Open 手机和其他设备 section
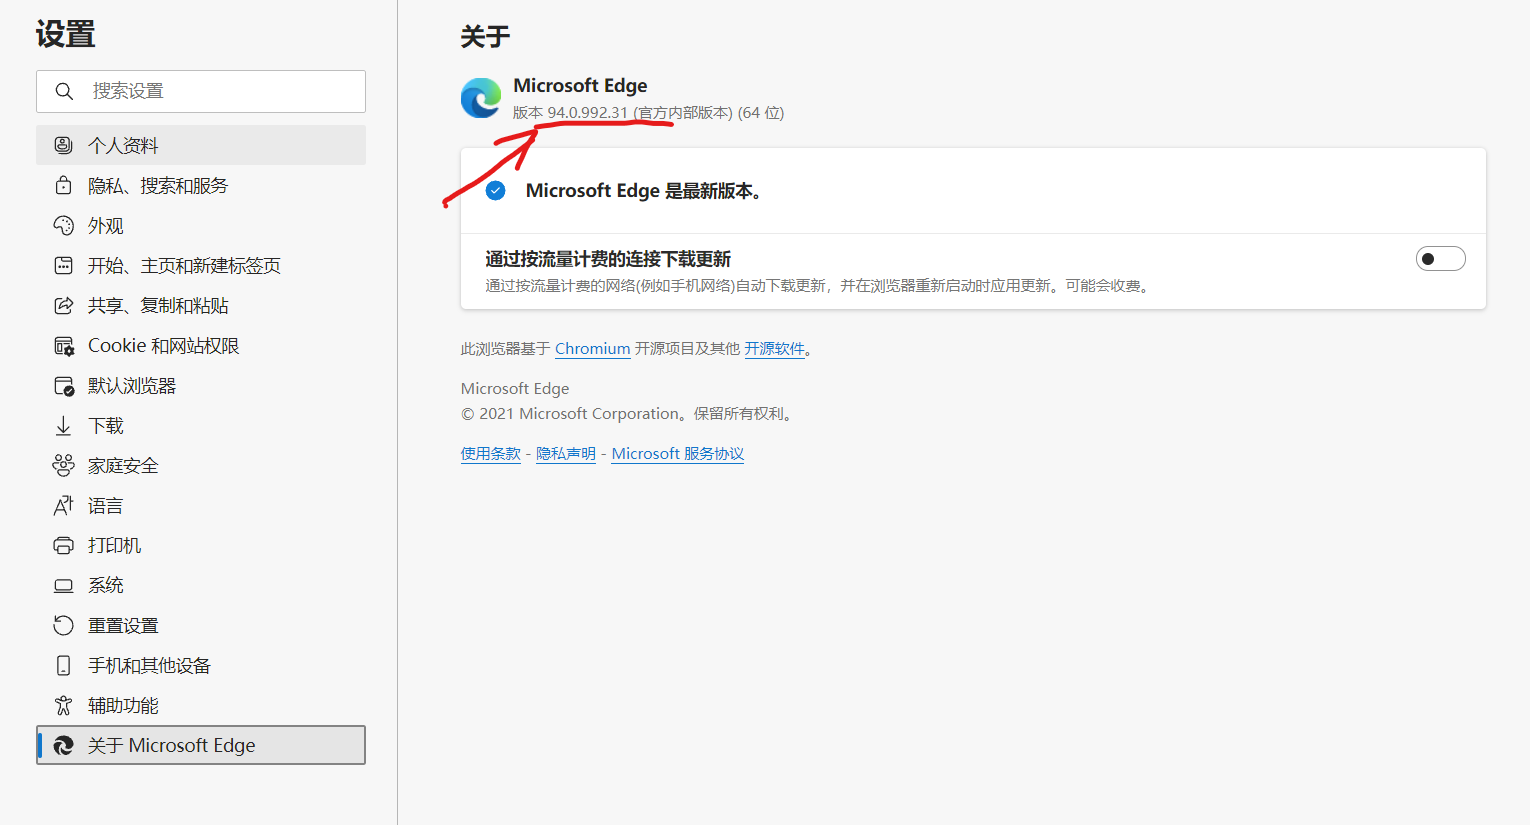The height and width of the screenshot is (825, 1530). [x=201, y=665]
